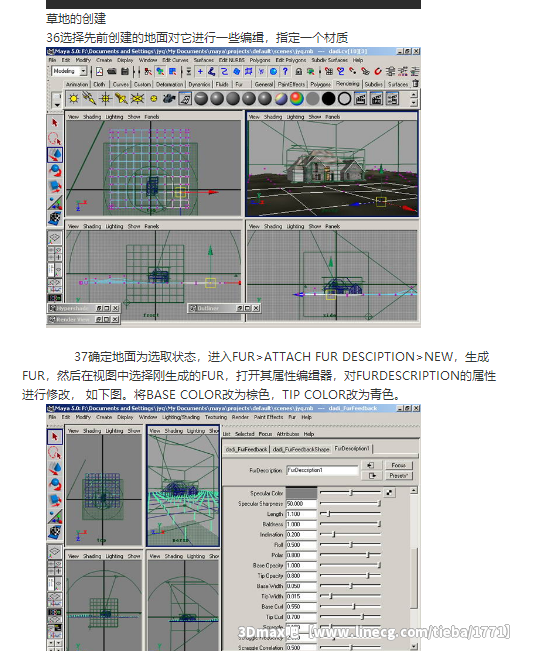Image resolution: width=550 pixels, height=651 pixels.
Task: Click the Ambient Light shelf icon
Action: pos(73,99)
